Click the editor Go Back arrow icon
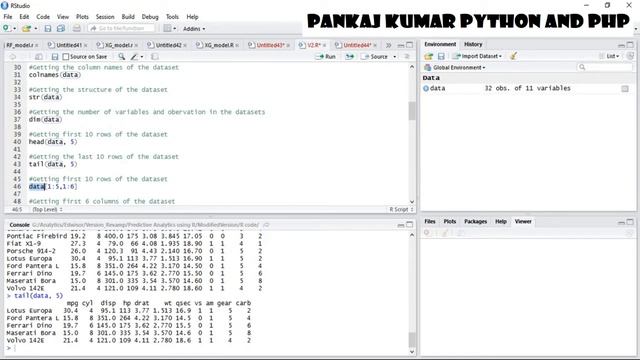The image size is (640, 360). click(x=13, y=57)
